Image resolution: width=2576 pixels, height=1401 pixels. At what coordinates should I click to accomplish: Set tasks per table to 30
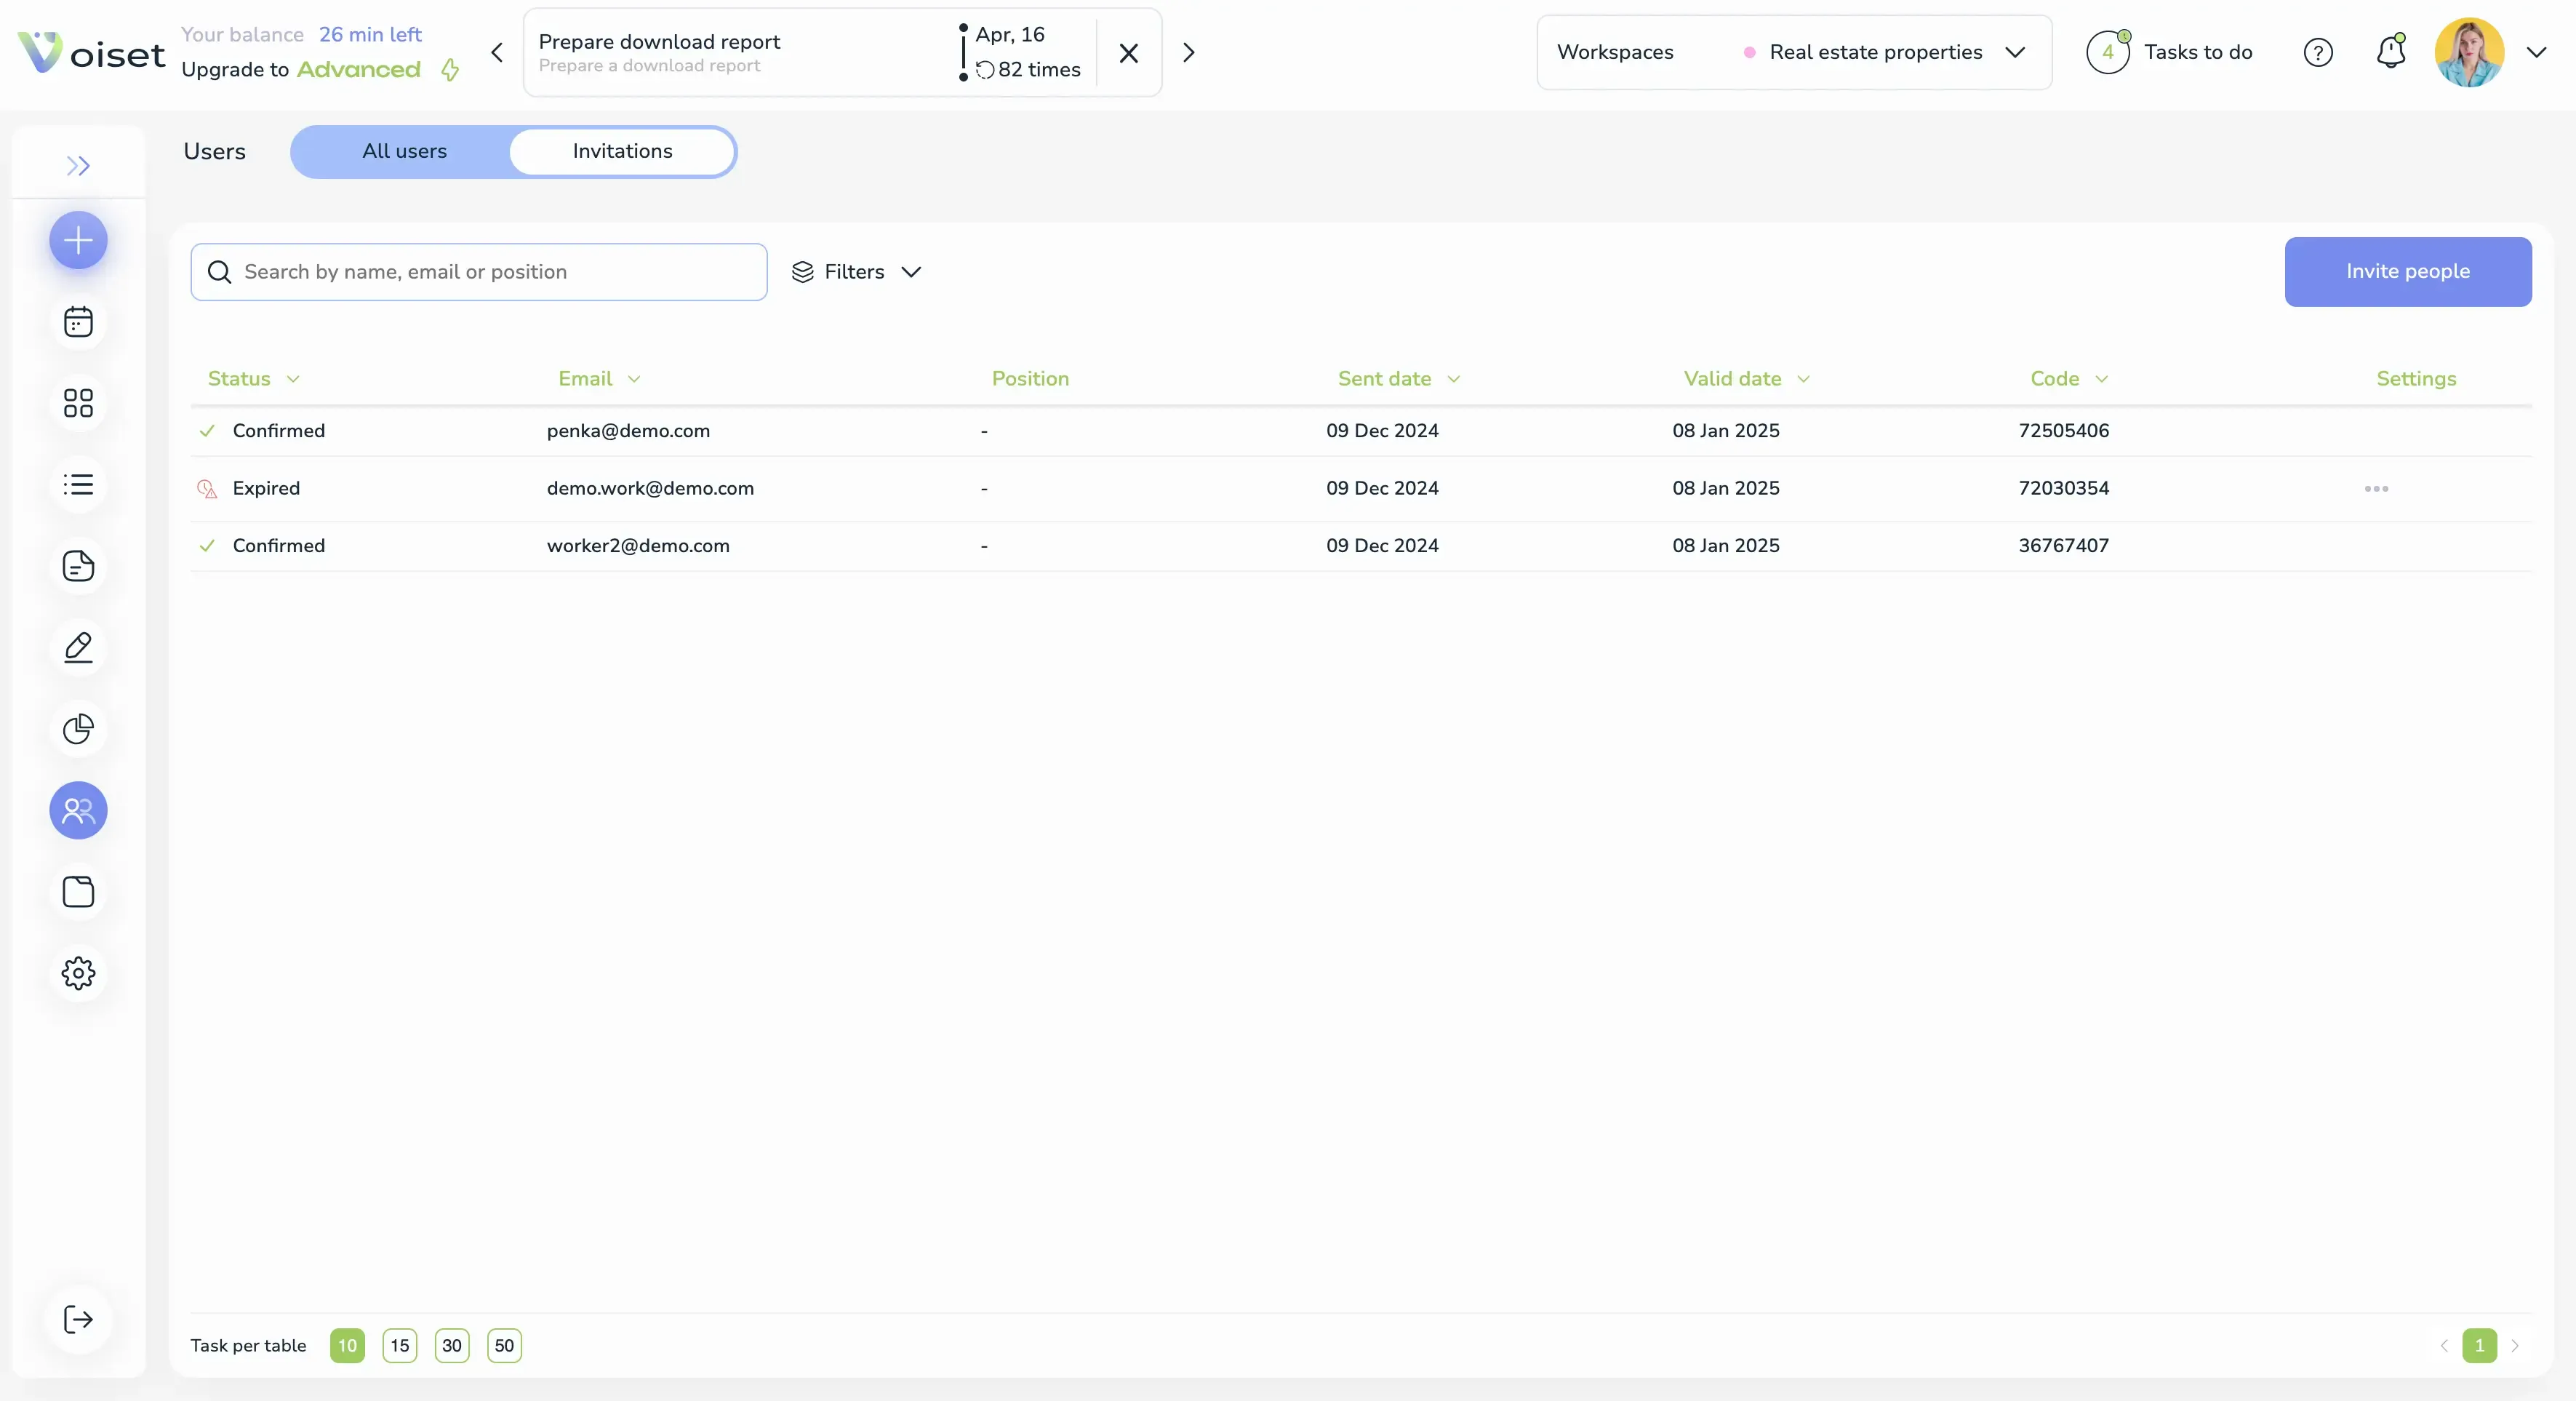coord(452,1345)
